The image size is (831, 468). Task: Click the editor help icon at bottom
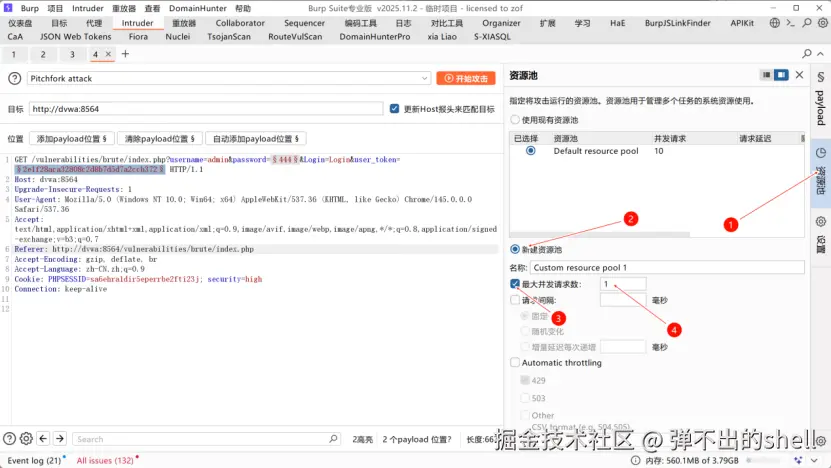(10, 439)
